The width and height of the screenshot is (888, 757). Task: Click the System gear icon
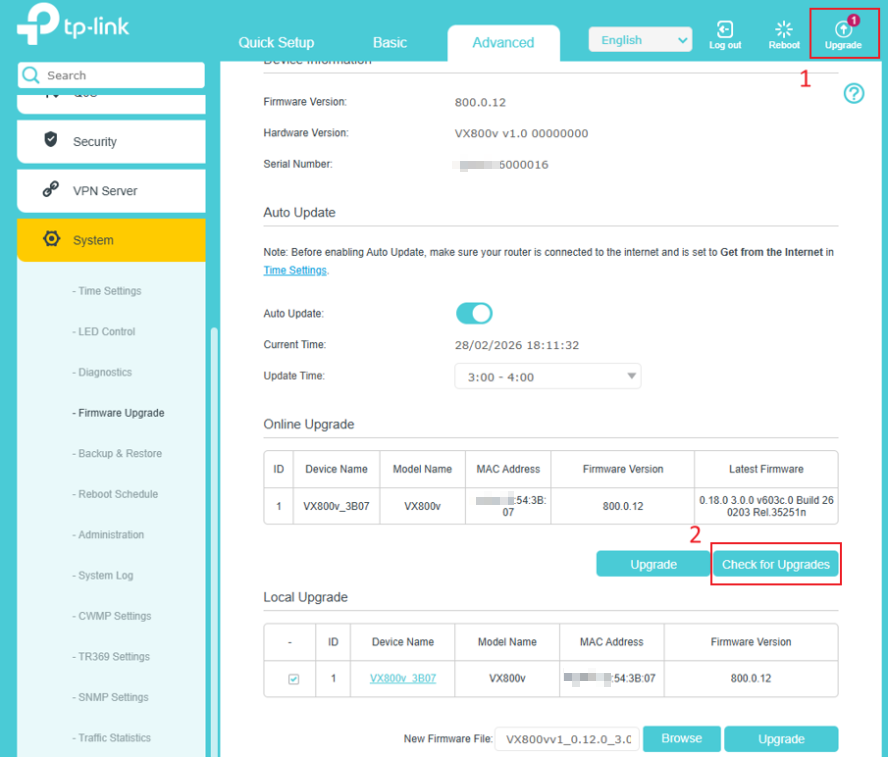click(x=51, y=239)
